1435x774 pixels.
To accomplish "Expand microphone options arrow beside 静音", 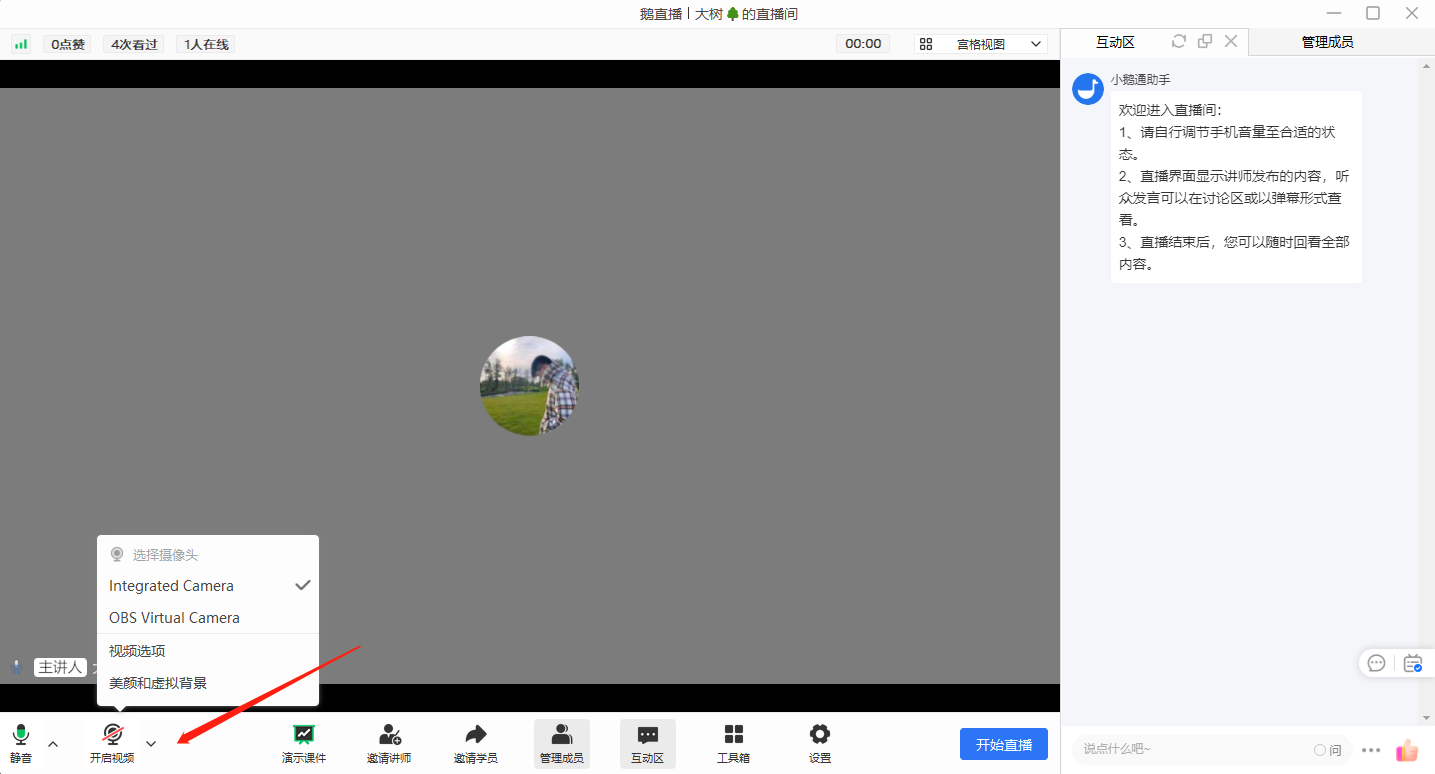I will [53, 743].
